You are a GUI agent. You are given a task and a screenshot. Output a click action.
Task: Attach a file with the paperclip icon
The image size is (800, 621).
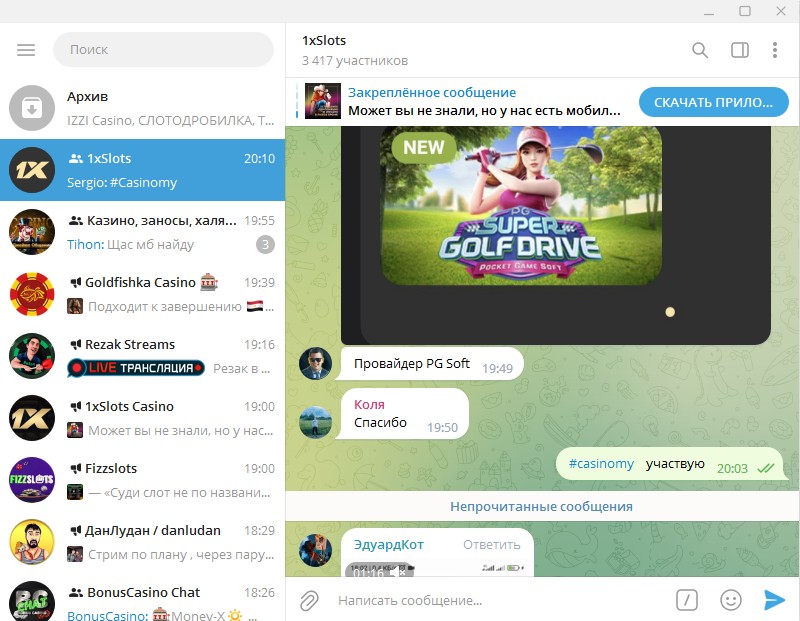coord(309,600)
